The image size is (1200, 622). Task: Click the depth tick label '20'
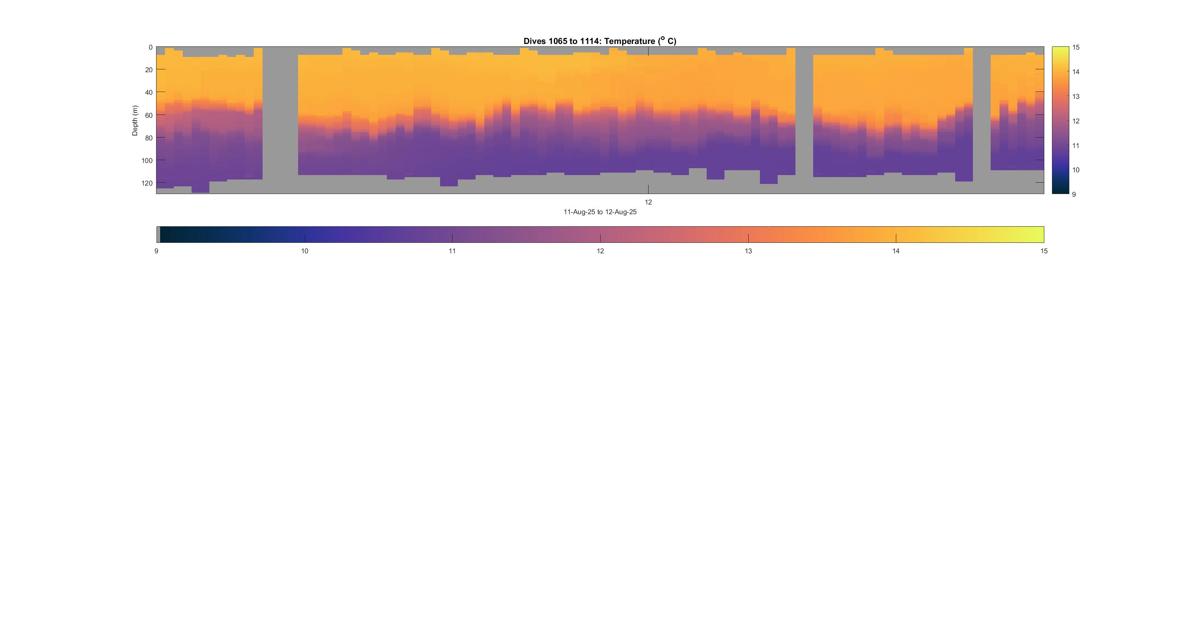(x=148, y=70)
